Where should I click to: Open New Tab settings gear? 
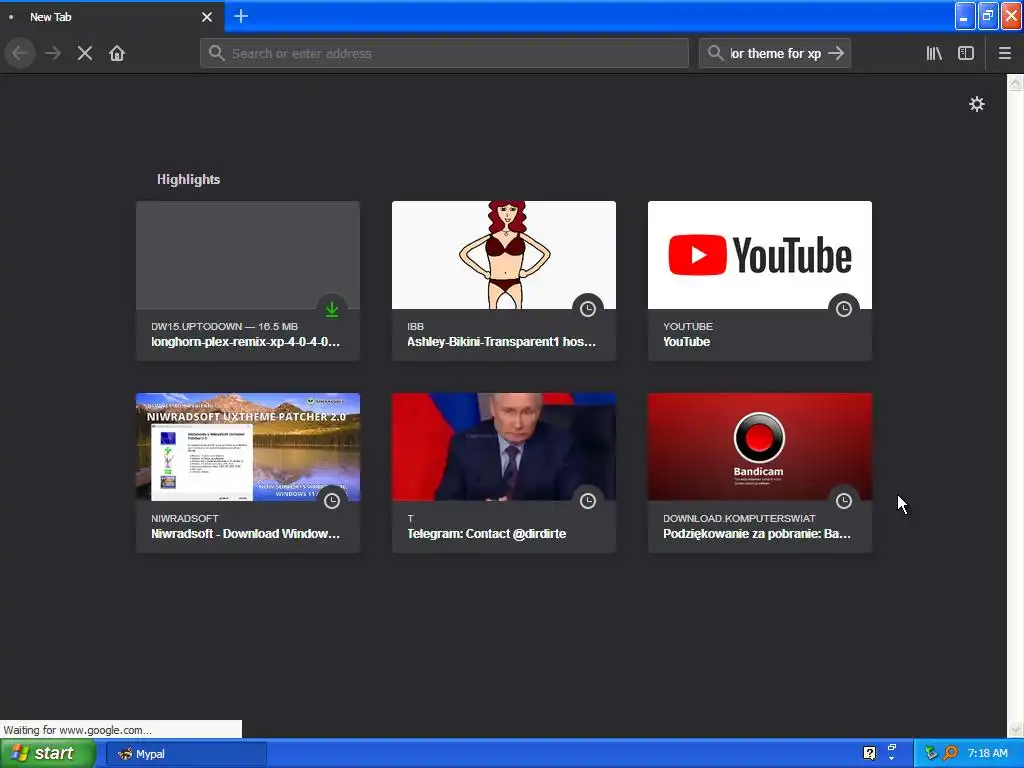[977, 104]
